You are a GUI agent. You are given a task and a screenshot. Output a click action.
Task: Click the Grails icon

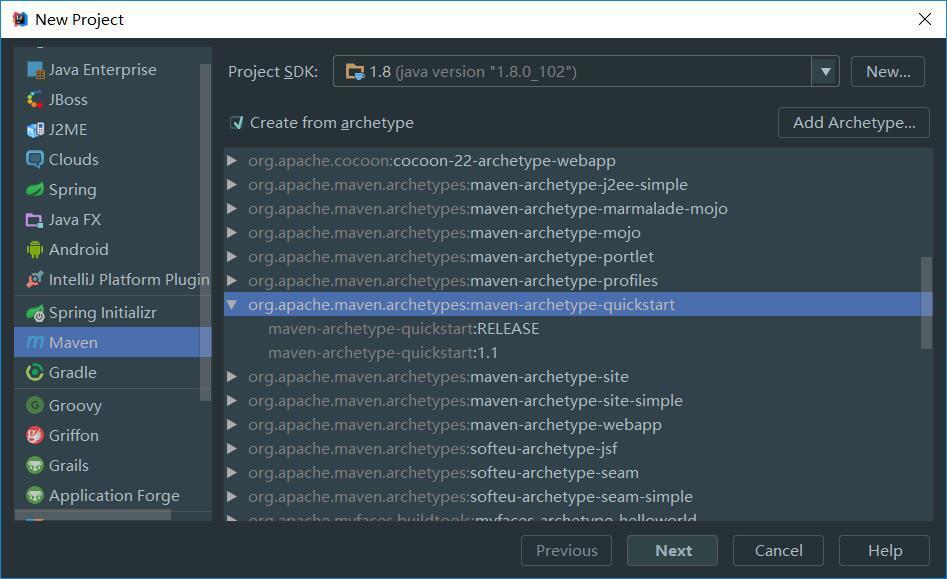35,465
